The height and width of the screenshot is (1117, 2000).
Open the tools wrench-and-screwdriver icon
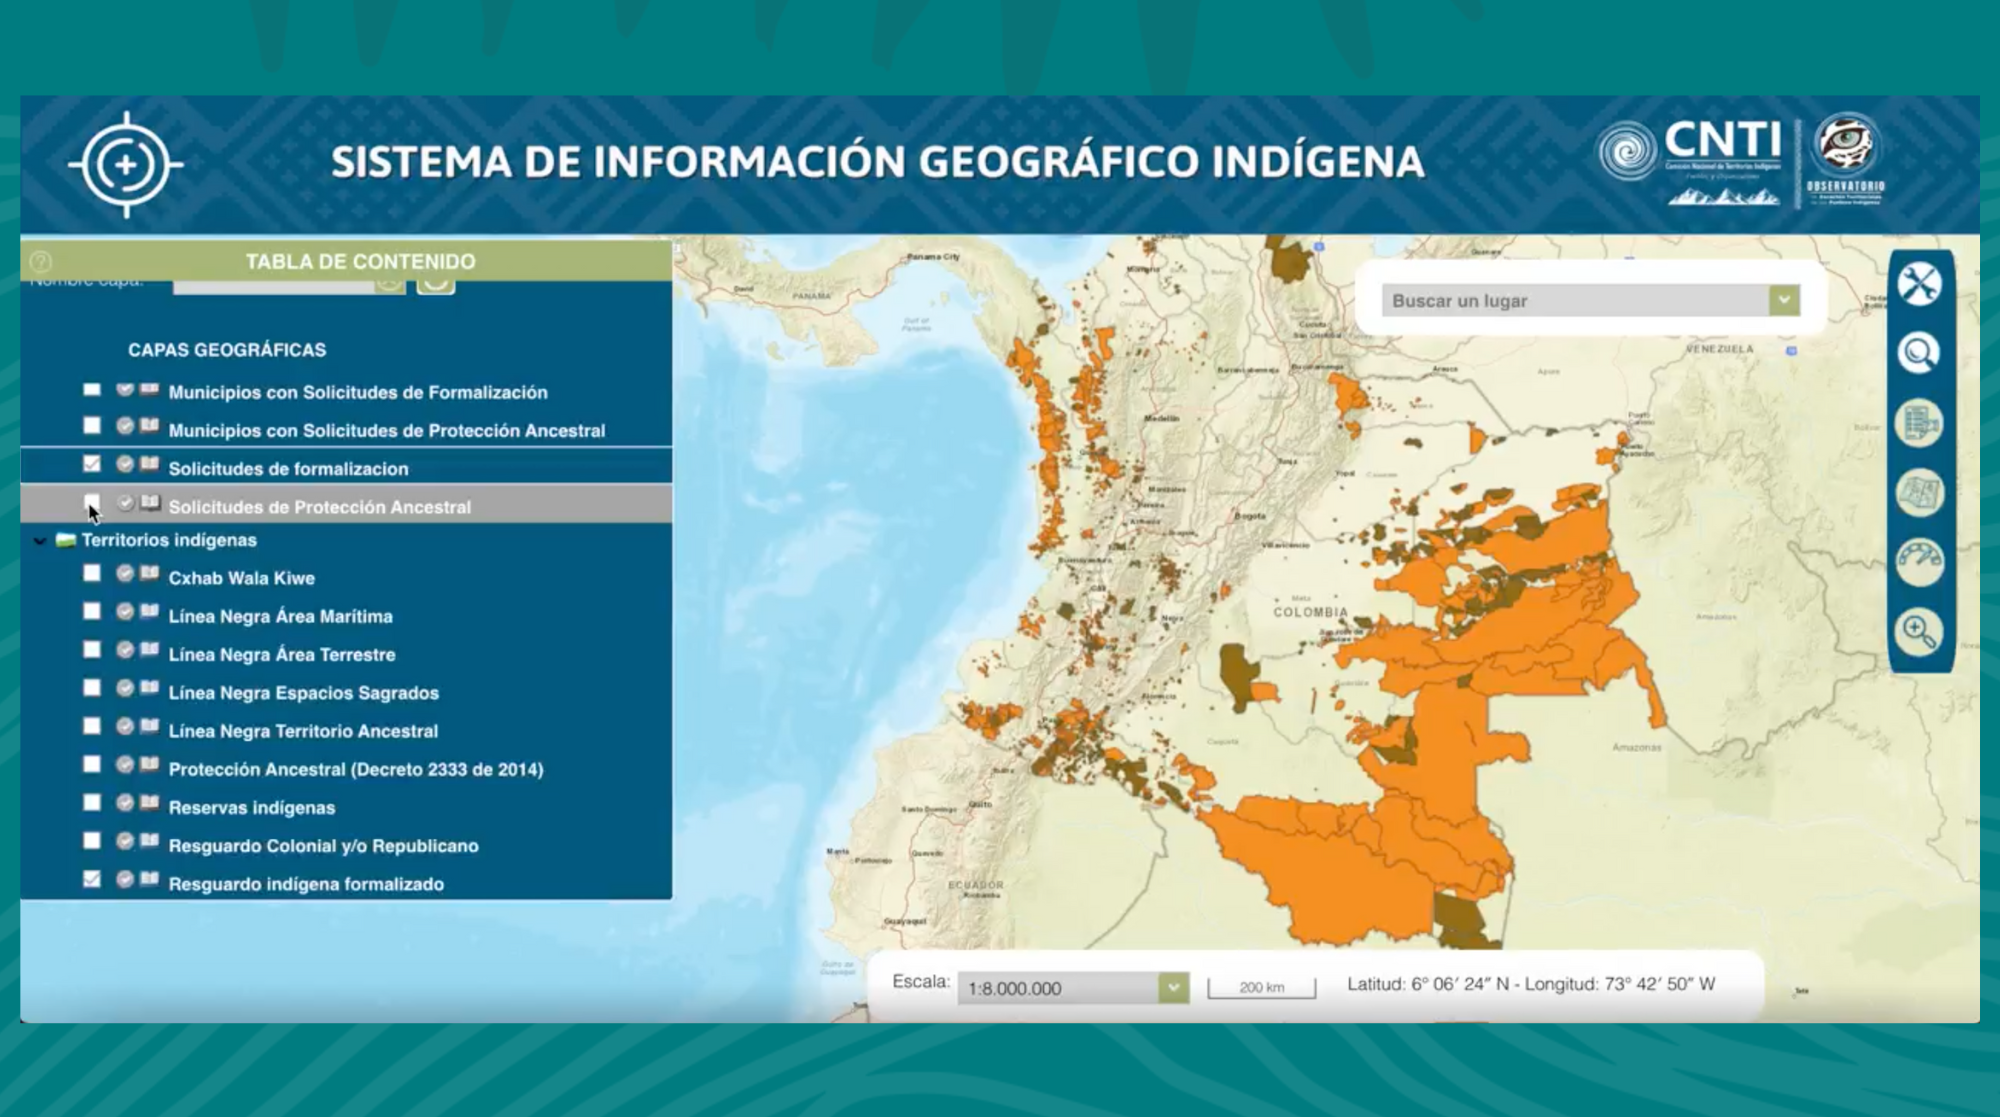[1918, 284]
